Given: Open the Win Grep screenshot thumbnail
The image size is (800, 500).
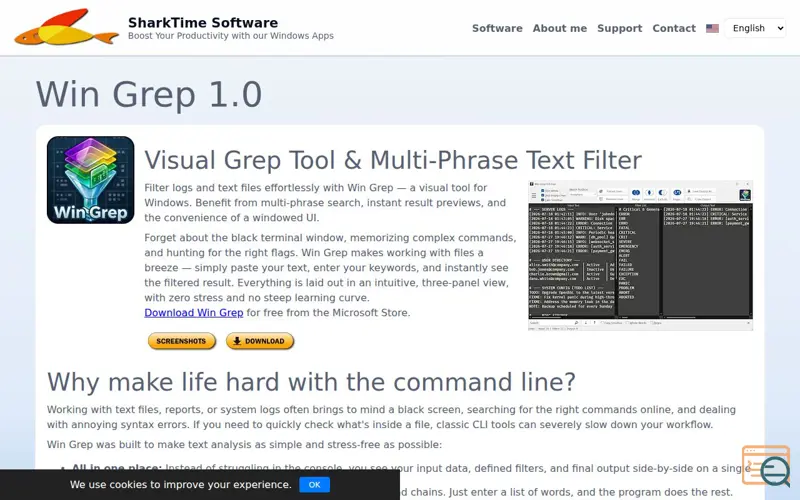Looking at the screenshot, I should [x=640, y=255].
